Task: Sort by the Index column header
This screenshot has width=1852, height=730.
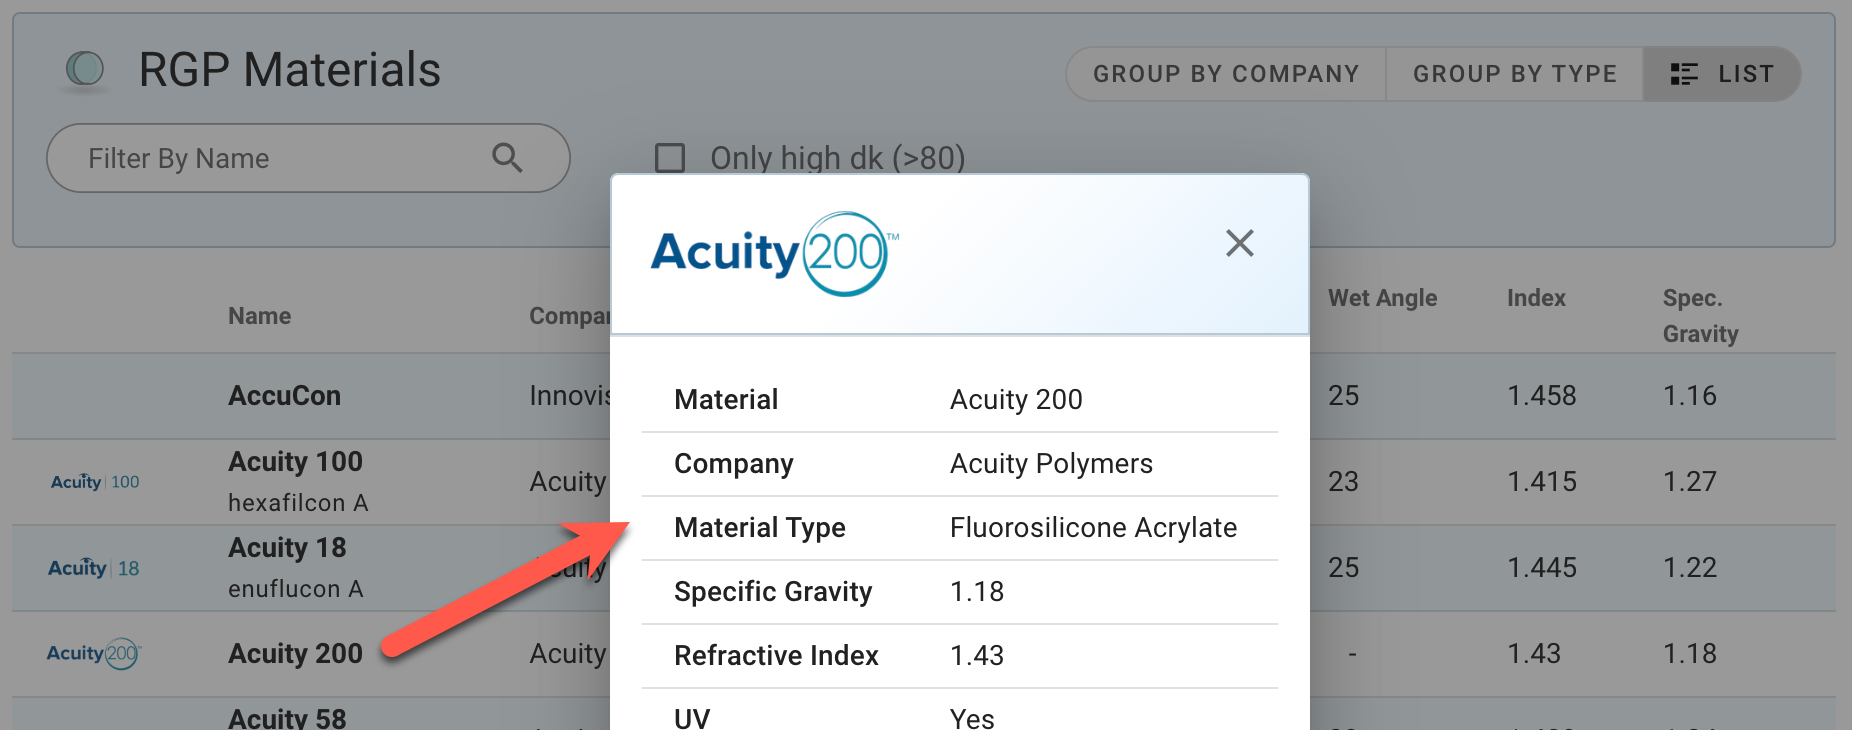Action: pos(1536,298)
